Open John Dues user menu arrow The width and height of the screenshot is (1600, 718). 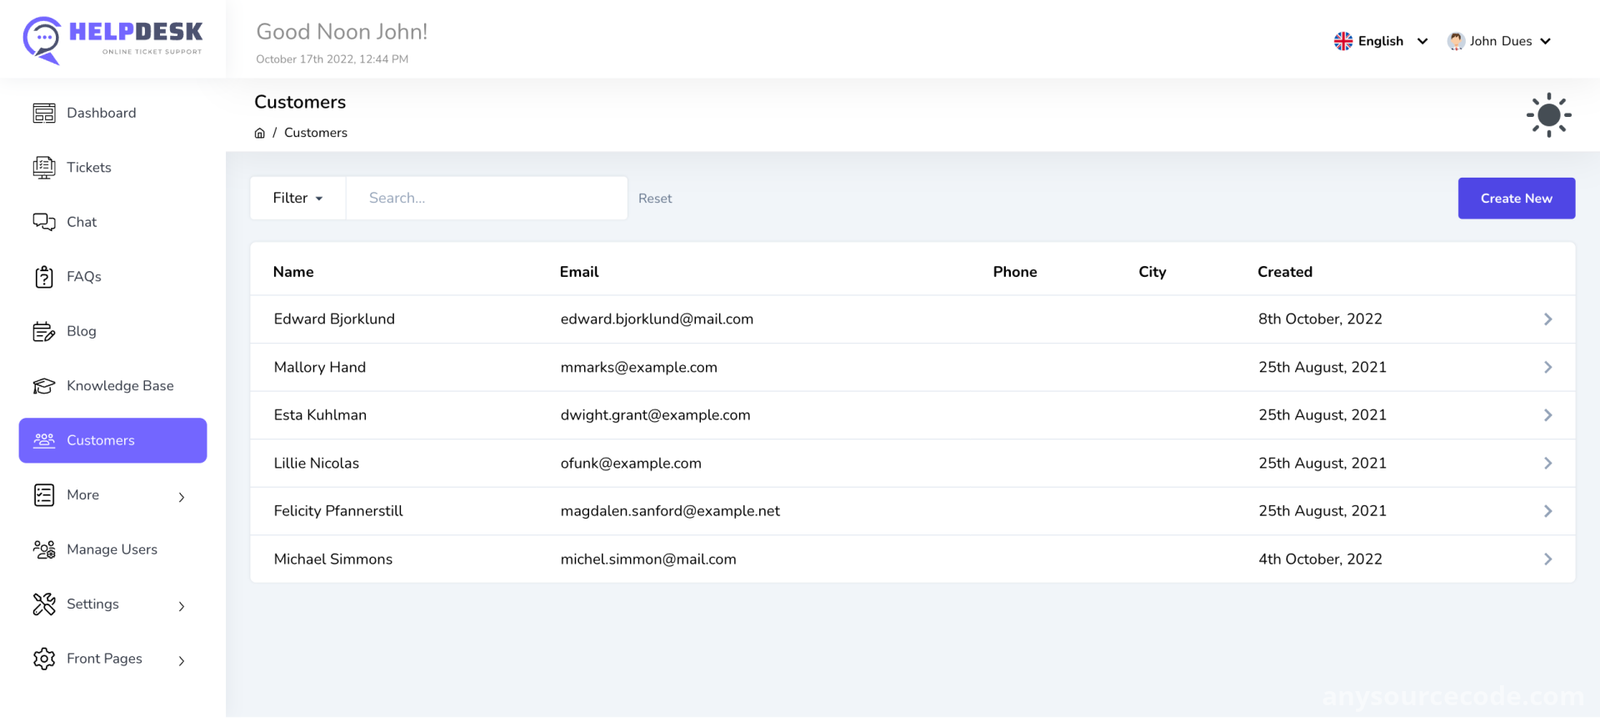tap(1545, 41)
